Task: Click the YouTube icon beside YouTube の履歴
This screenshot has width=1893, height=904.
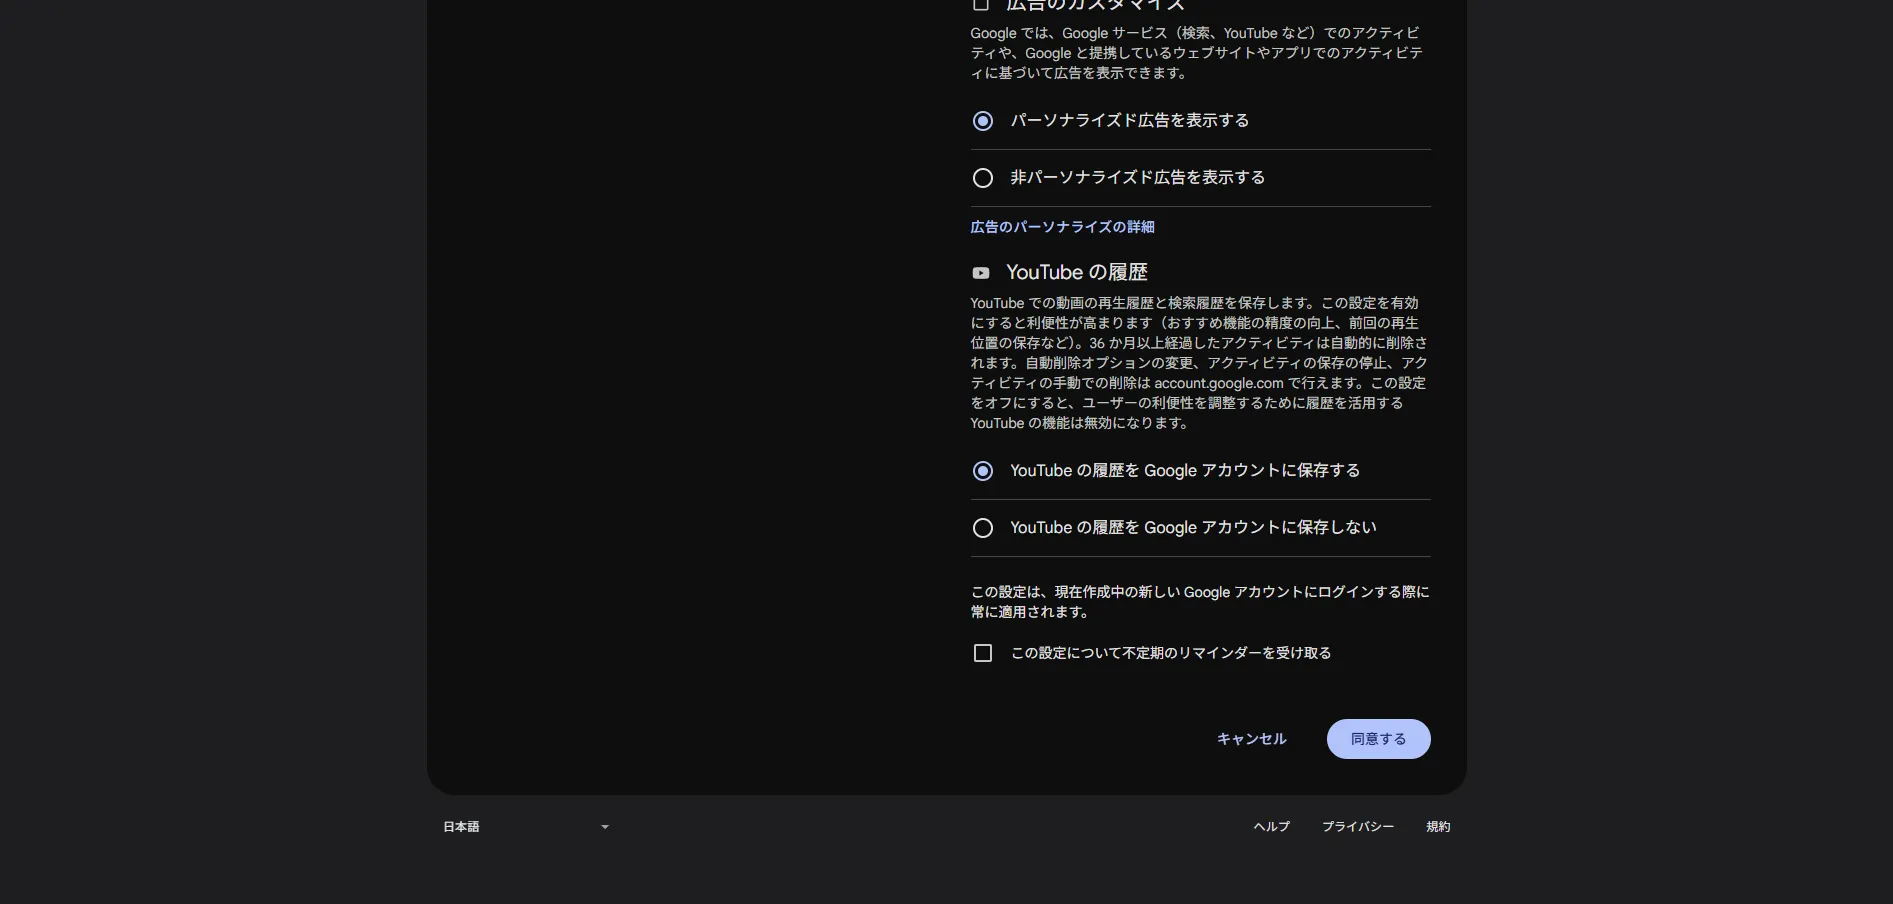Action: [x=981, y=273]
